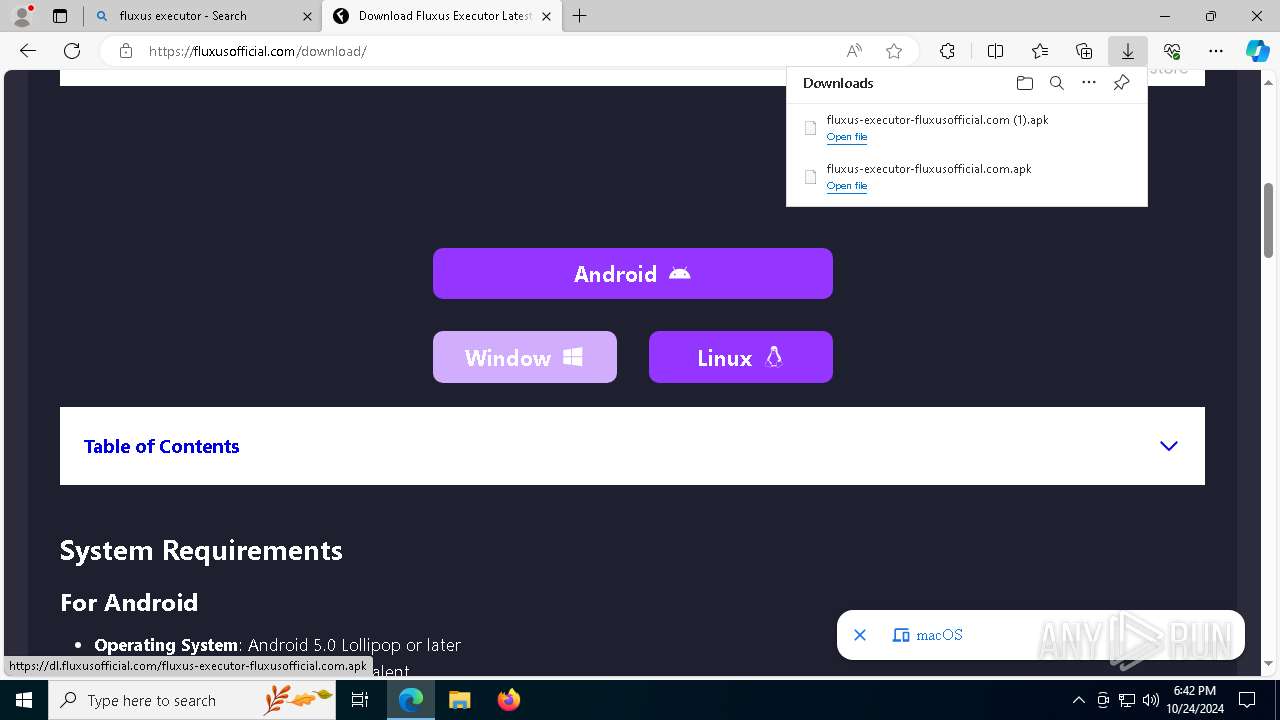This screenshot has width=1280, height=720.
Task: Open a new browser tab
Action: pos(580,16)
